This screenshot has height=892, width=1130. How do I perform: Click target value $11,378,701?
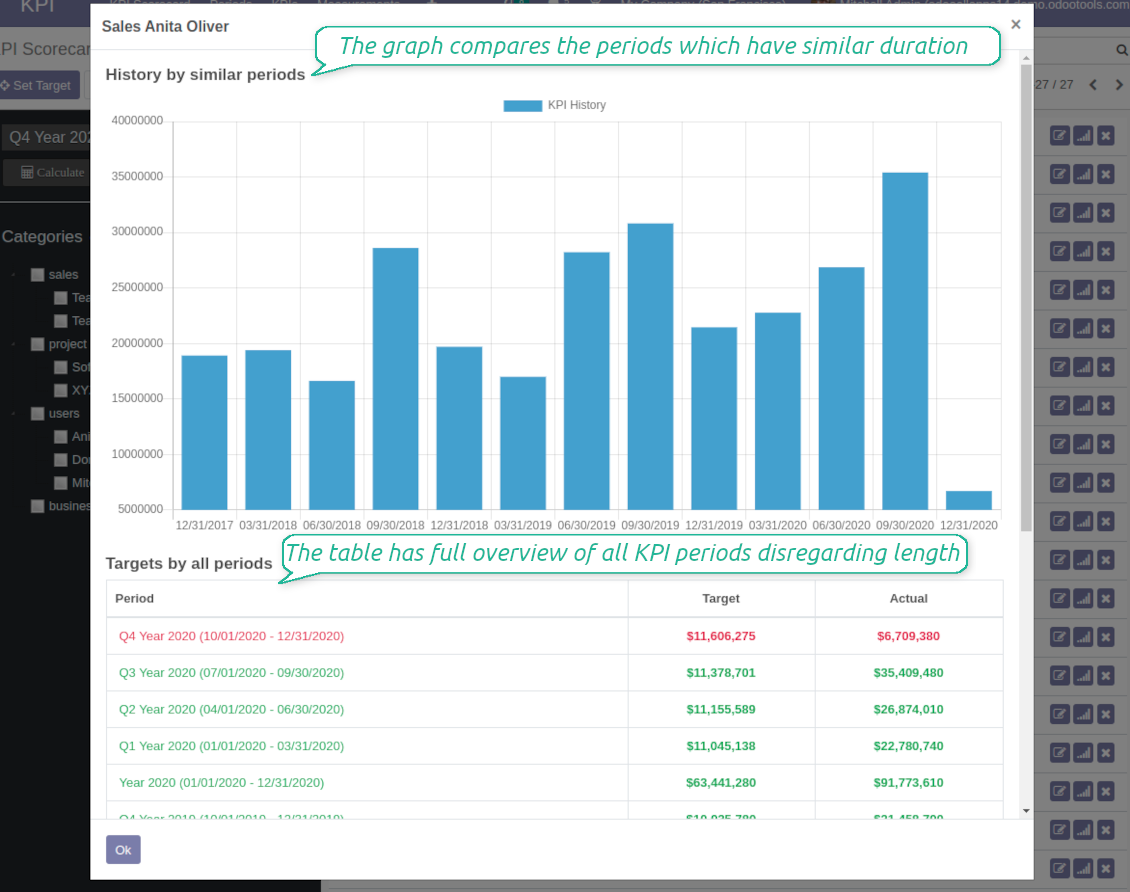click(x=721, y=673)
